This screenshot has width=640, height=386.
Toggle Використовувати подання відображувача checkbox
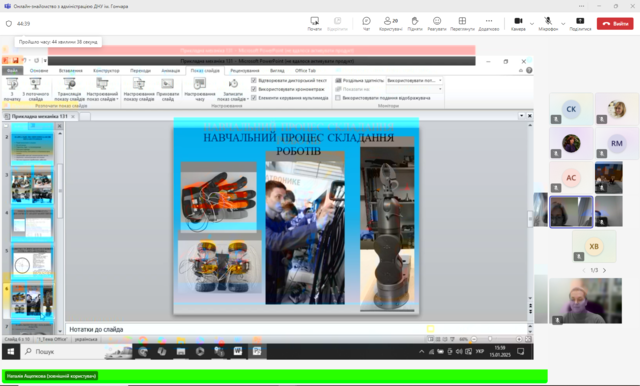338,98
